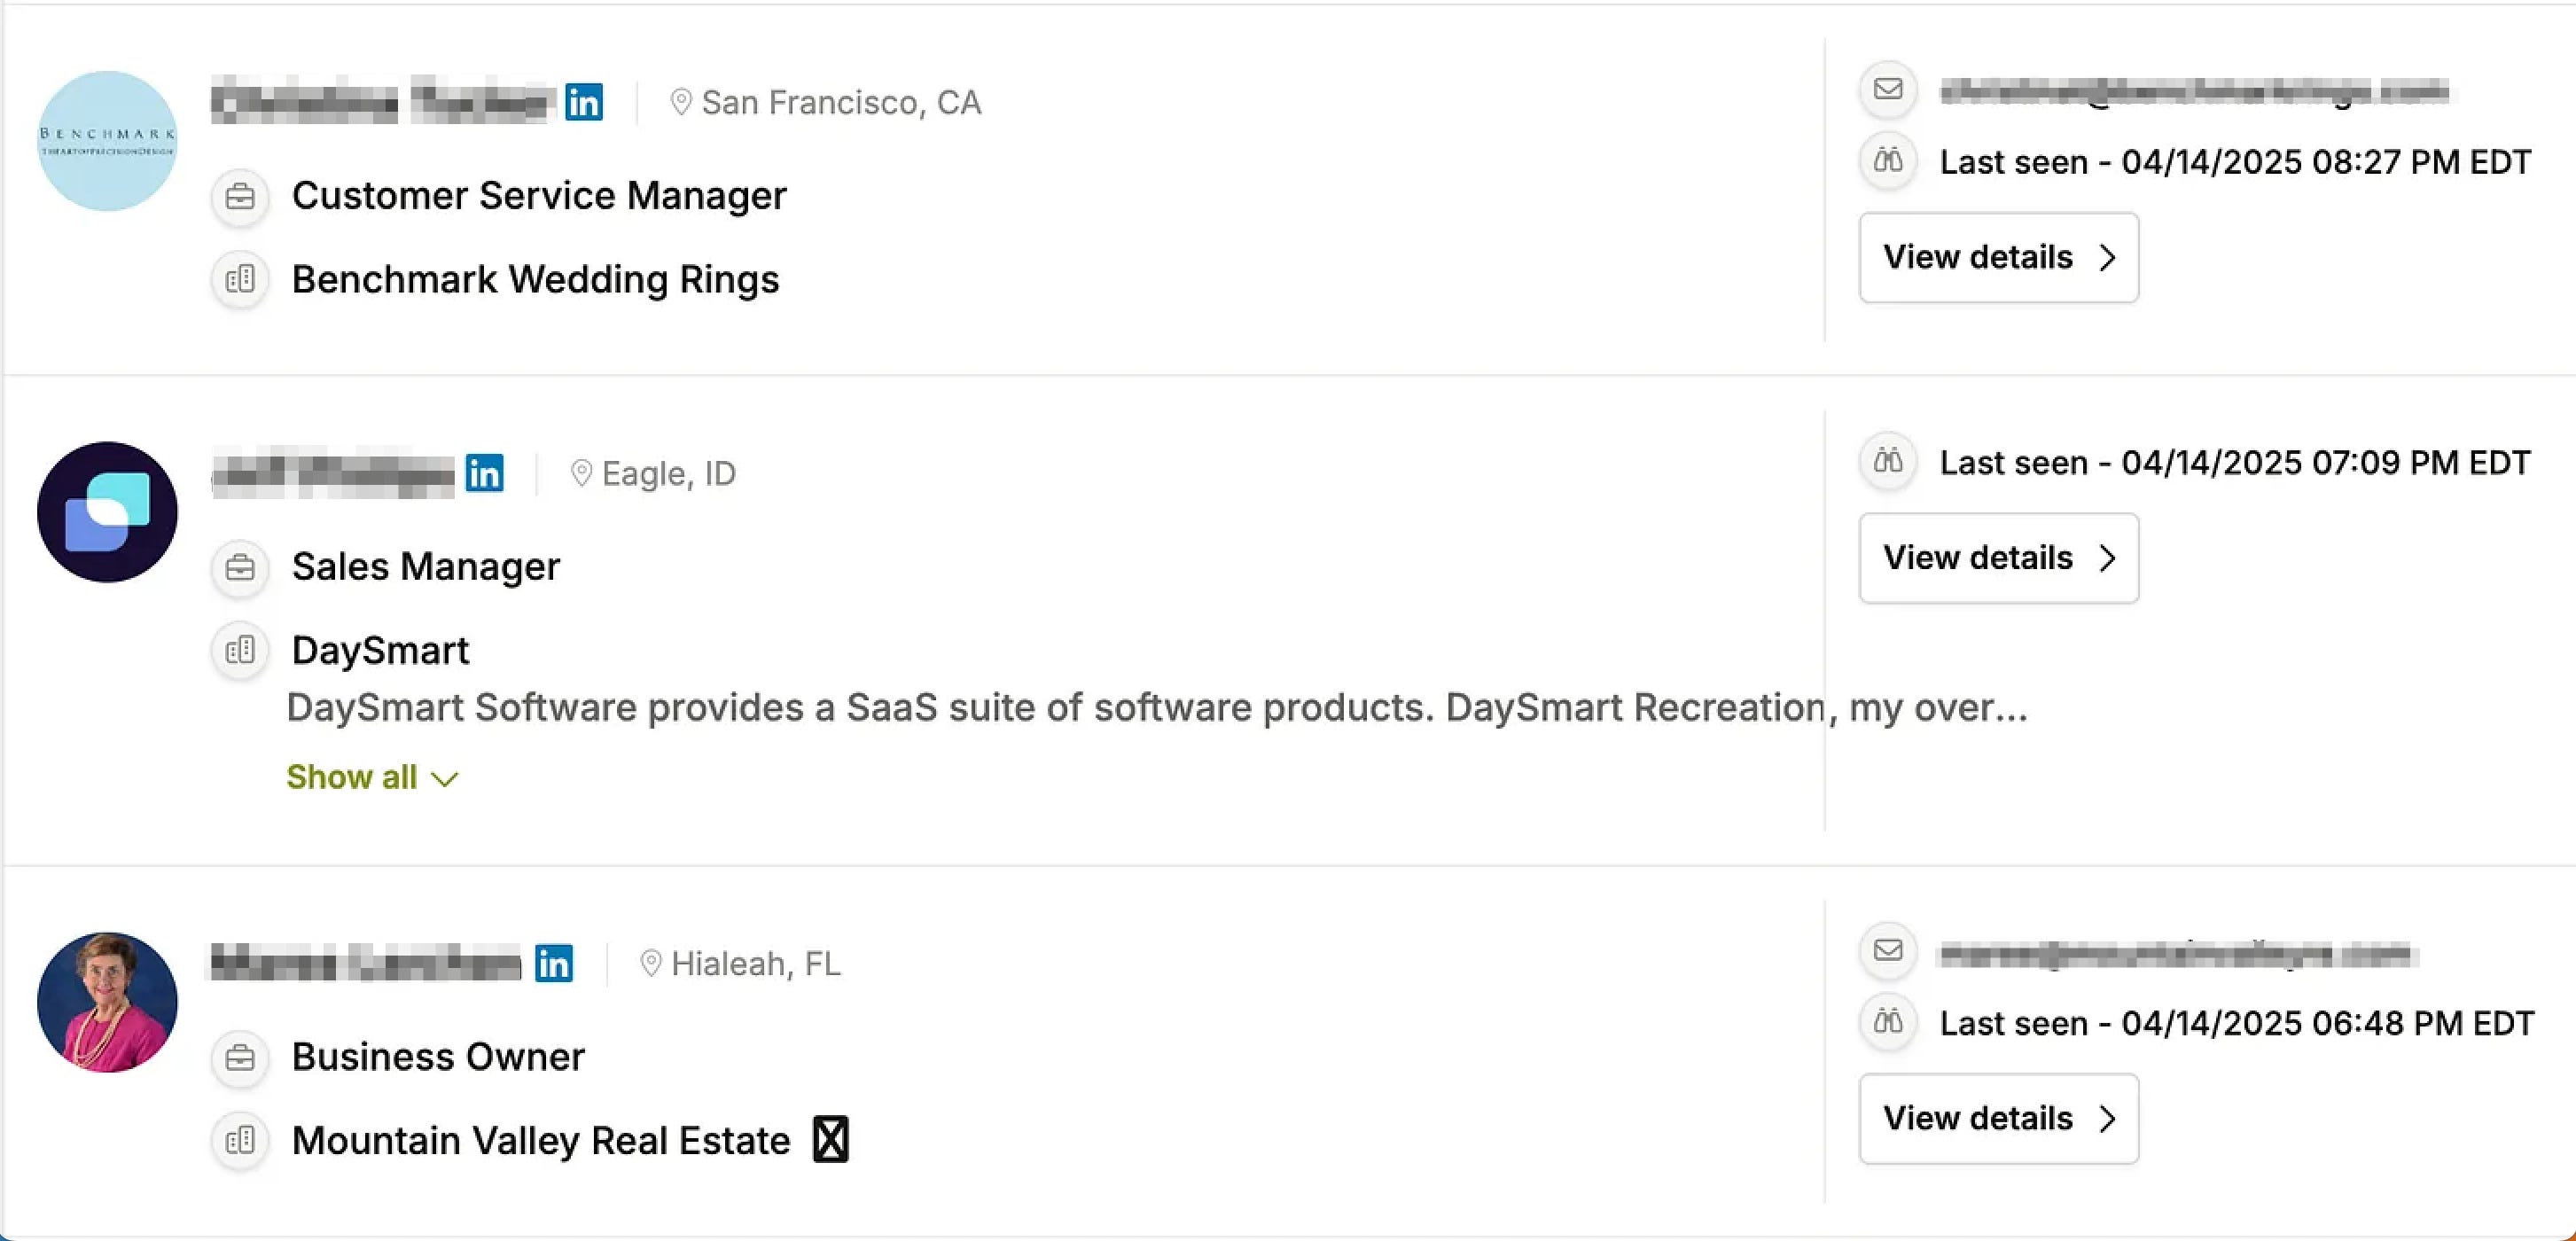This screenshot has width=2576, height=1241.
Task: Click binoculars icon beside 08:27 PM last seen
Action: (1888, 160)
